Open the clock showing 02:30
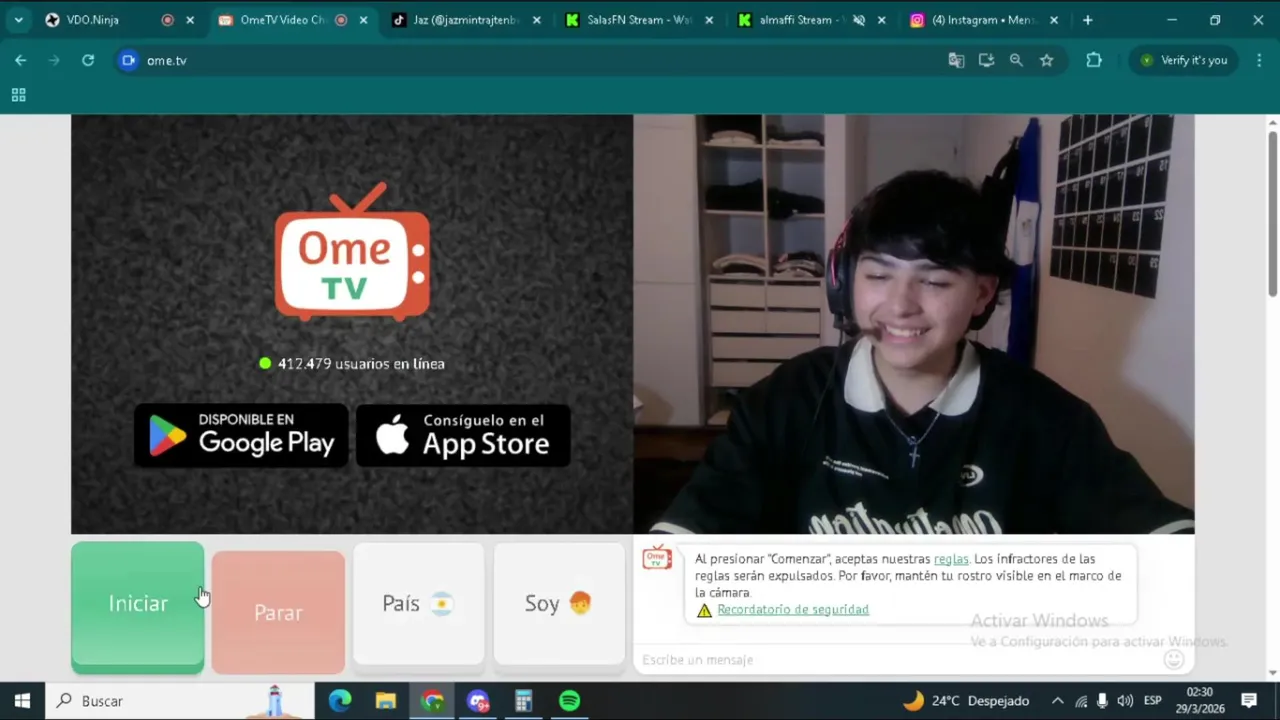1280x720 pixels. [x=1200, y=700]
